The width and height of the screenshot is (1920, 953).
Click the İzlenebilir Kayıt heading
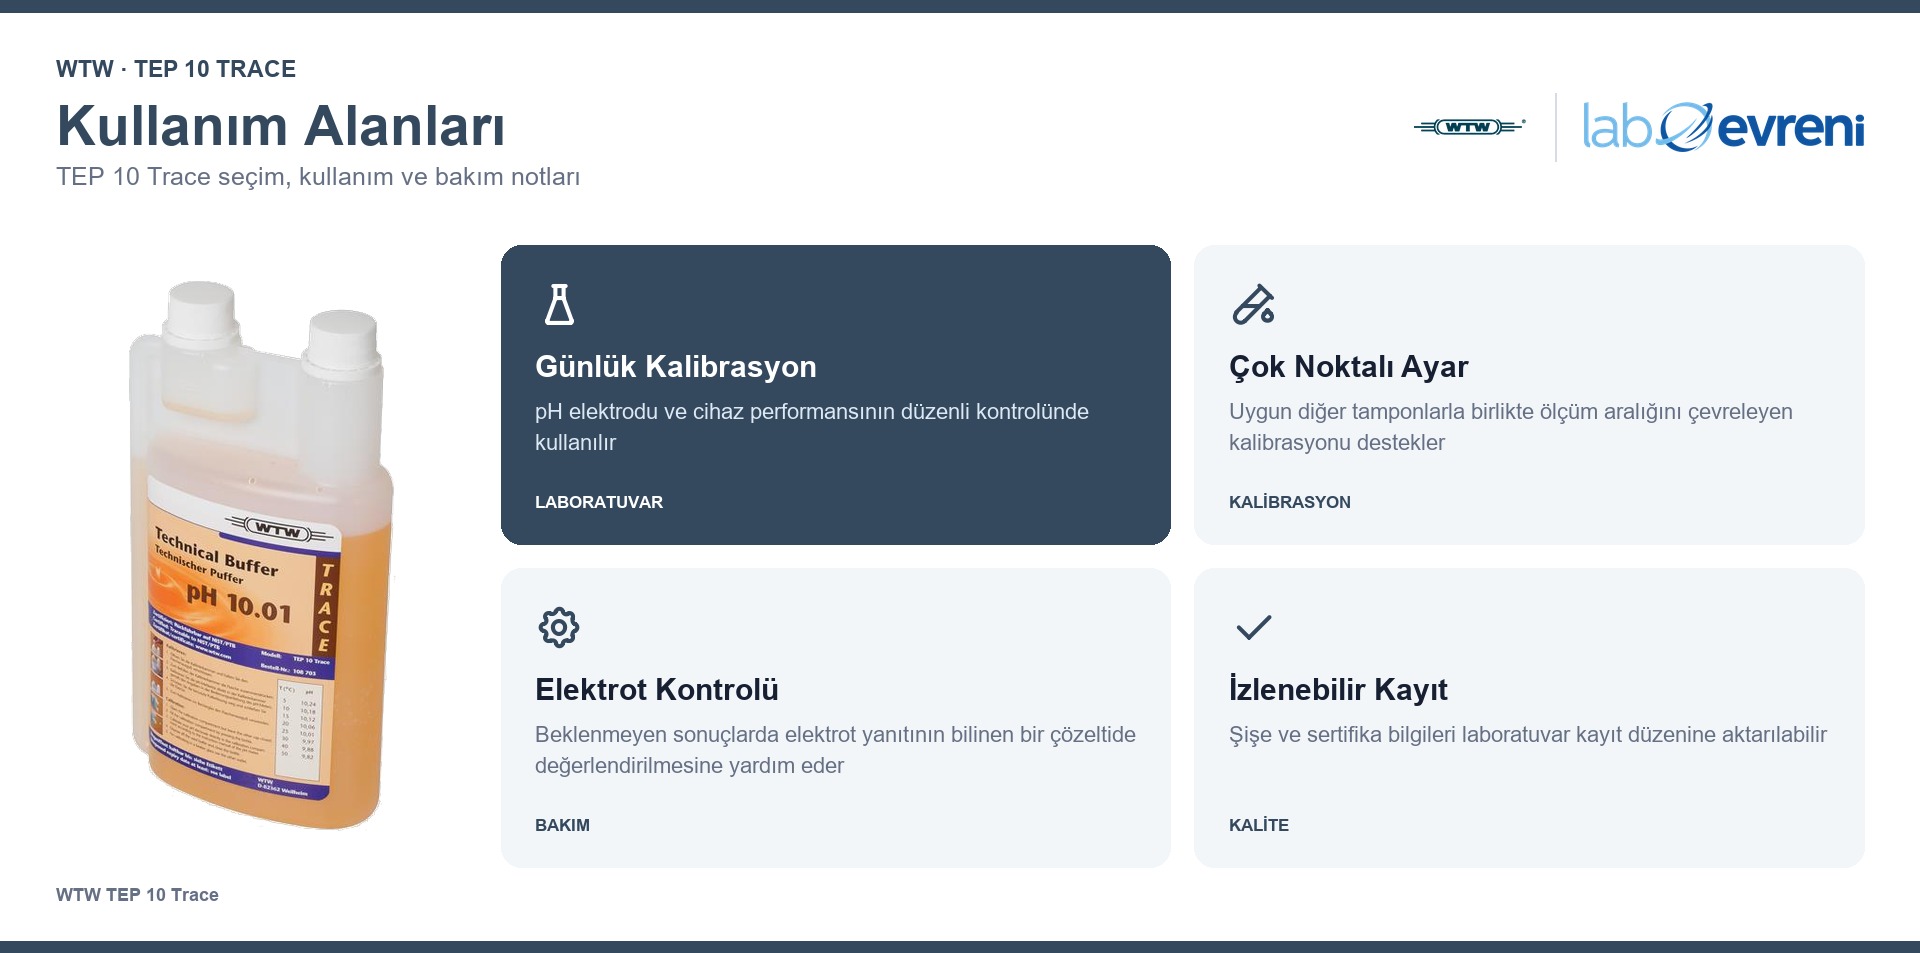pyautogui.click(x=1338, y=690)
